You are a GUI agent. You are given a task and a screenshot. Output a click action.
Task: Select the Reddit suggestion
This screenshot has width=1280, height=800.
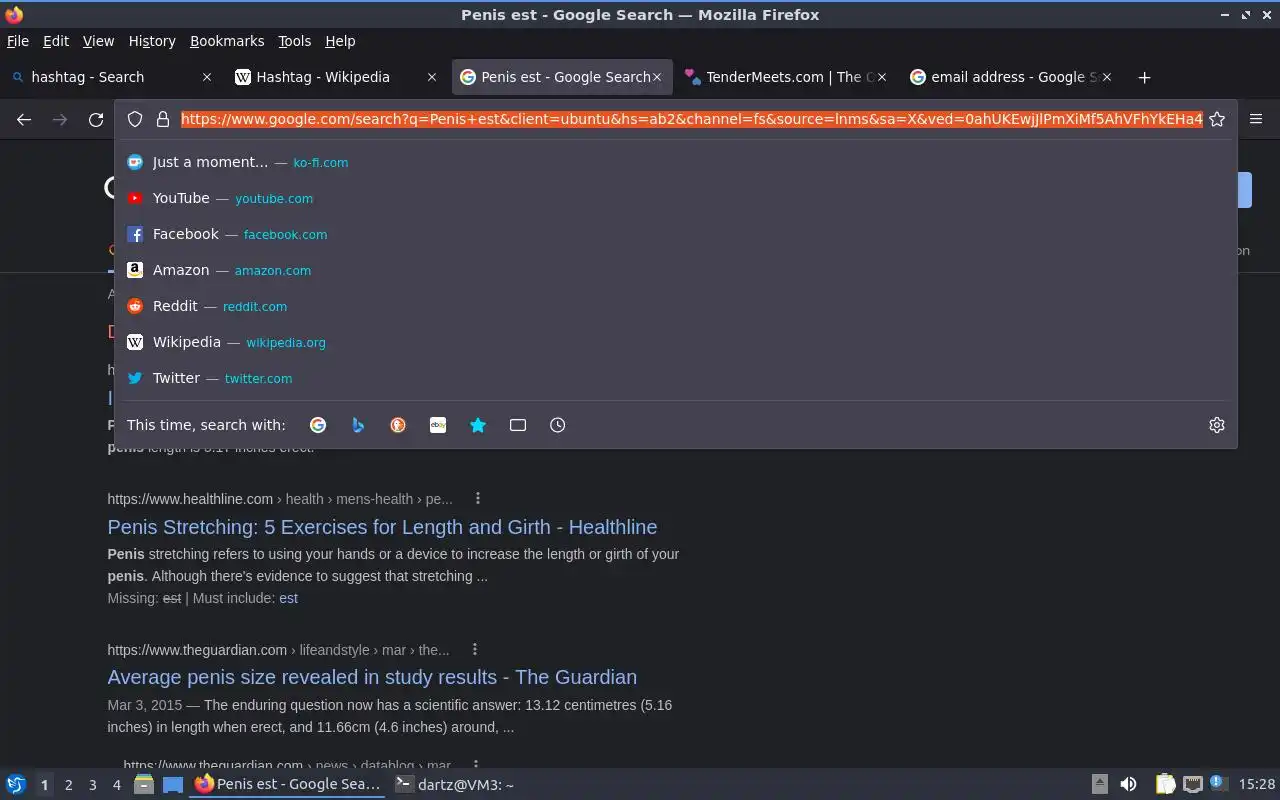(x=675, y=306)
